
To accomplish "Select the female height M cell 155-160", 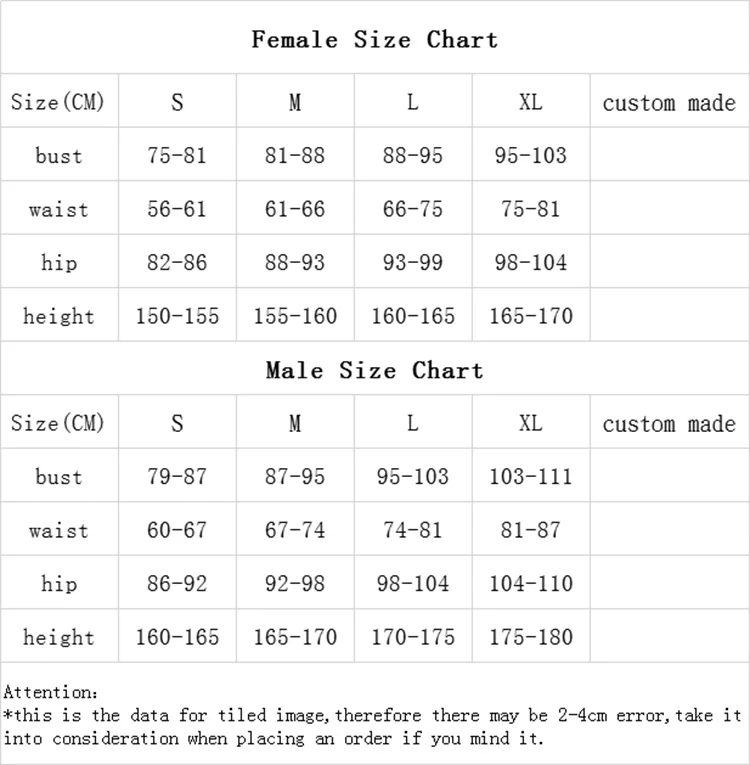I will pyautogui.click(x=295, y=317).
